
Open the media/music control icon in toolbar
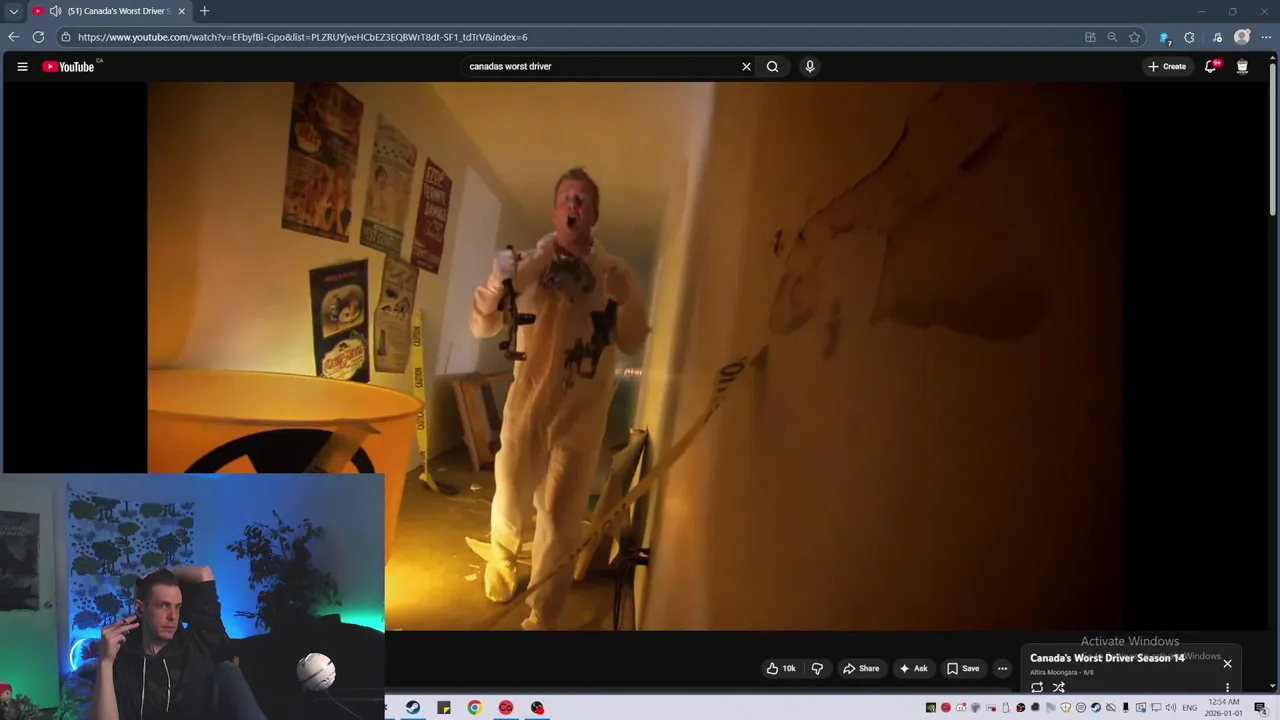pyautogui.click(x=1217, y=37)
